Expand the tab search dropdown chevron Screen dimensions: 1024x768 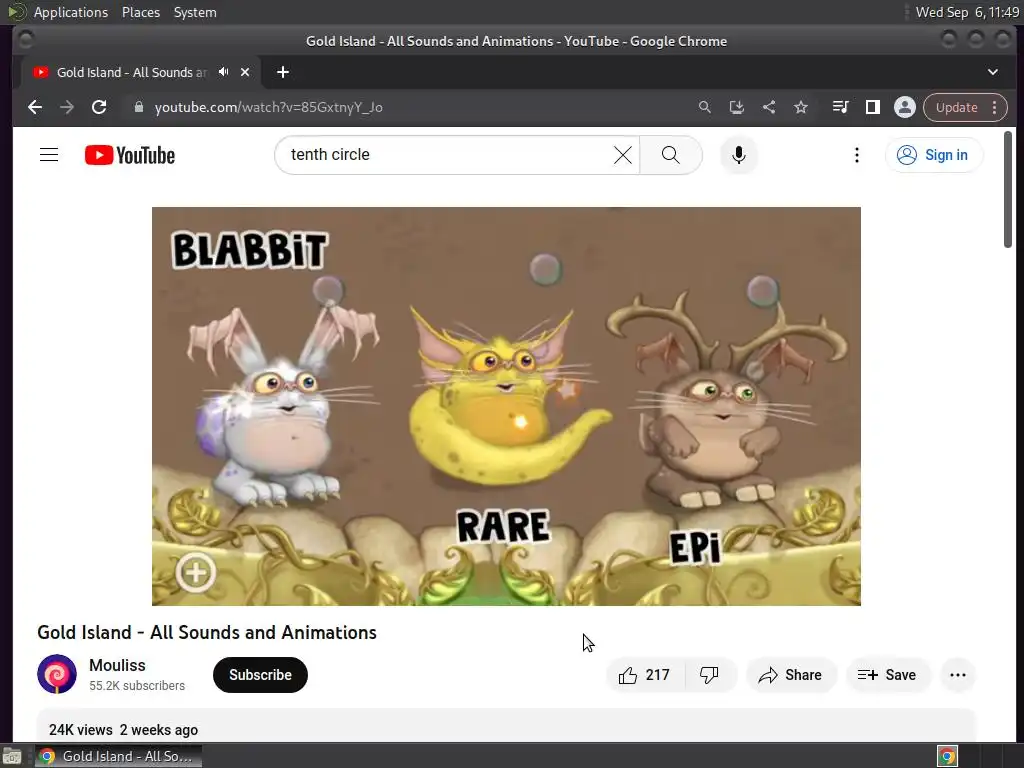993,72
